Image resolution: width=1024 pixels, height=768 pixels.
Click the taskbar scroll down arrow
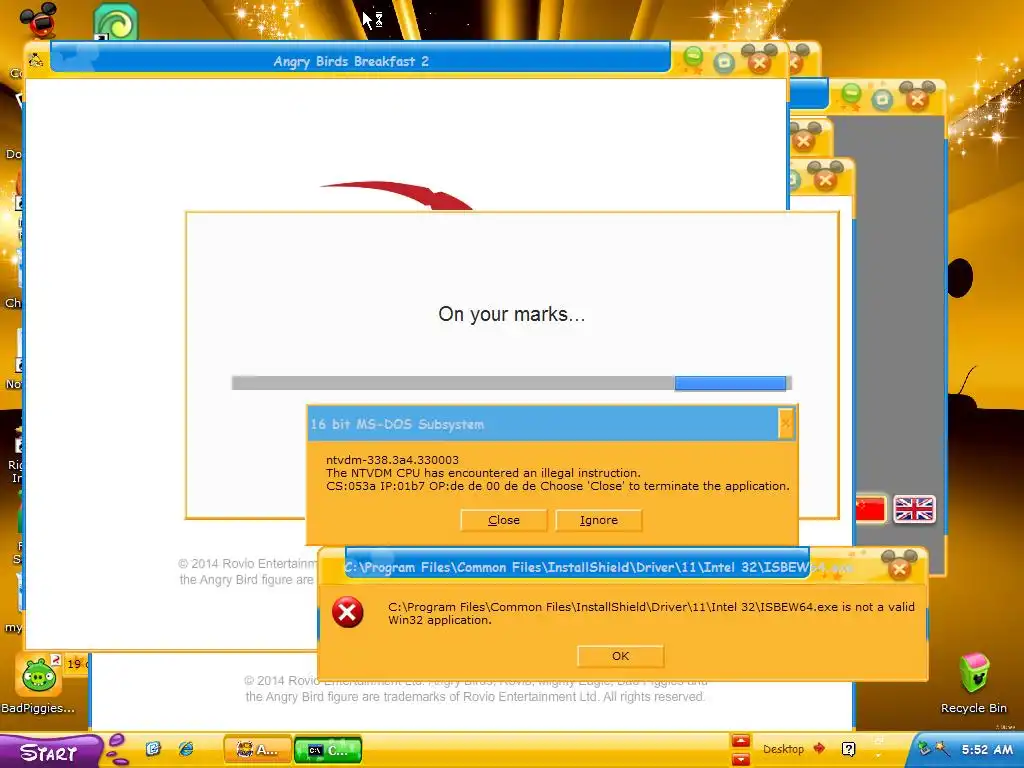(741, 760)
